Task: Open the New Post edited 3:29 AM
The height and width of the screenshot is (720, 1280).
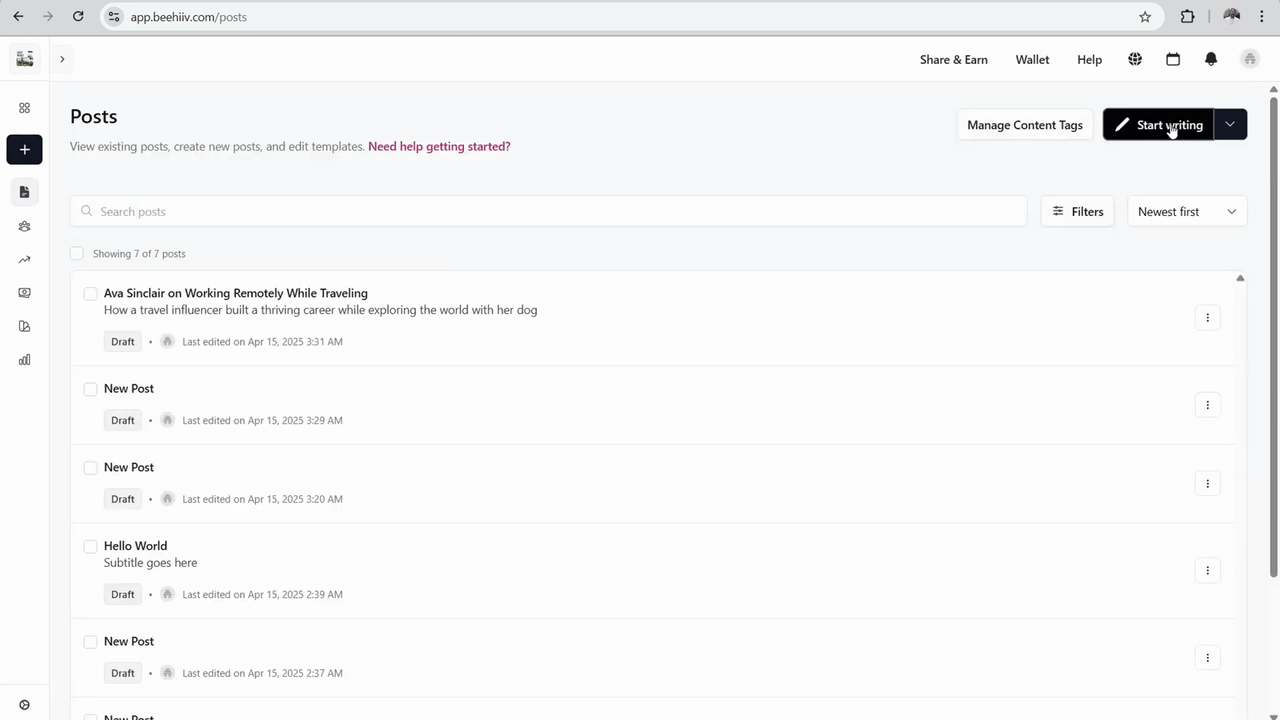Action: click(129, 388)
